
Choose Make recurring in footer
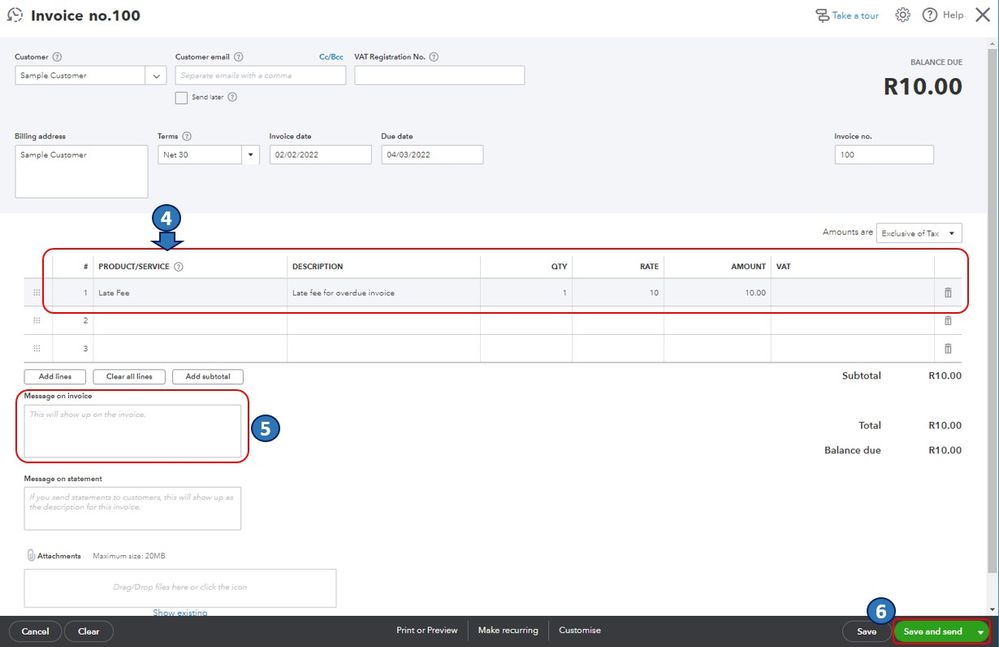[x=508, y=631]
